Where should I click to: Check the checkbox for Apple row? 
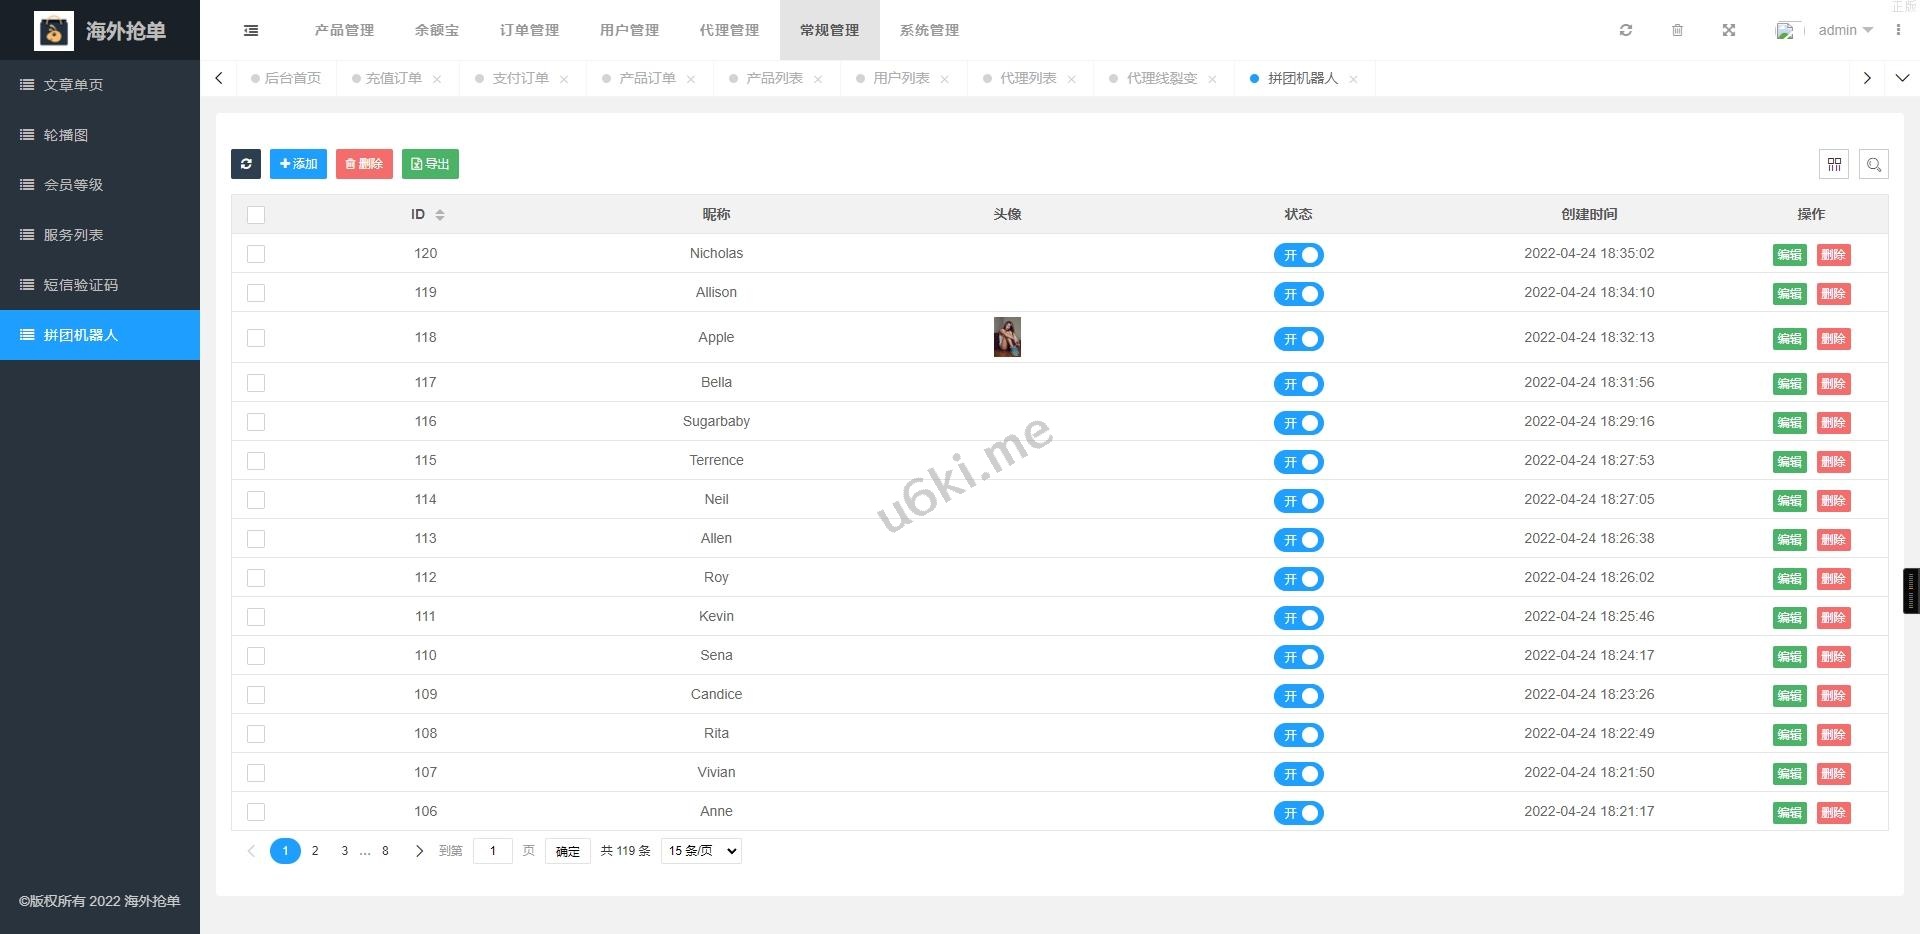[x=256, y=338]
